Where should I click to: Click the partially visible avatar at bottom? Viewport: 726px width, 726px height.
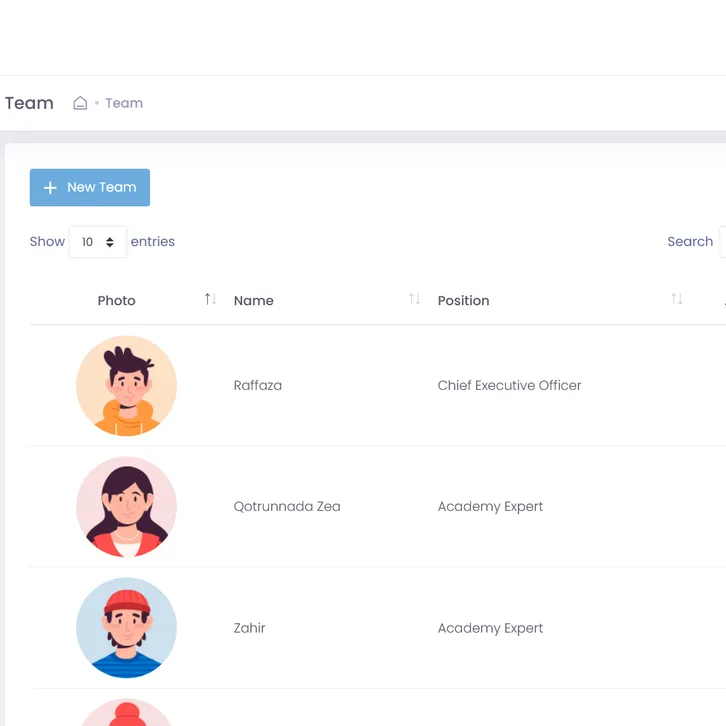[x=126, y=713]
